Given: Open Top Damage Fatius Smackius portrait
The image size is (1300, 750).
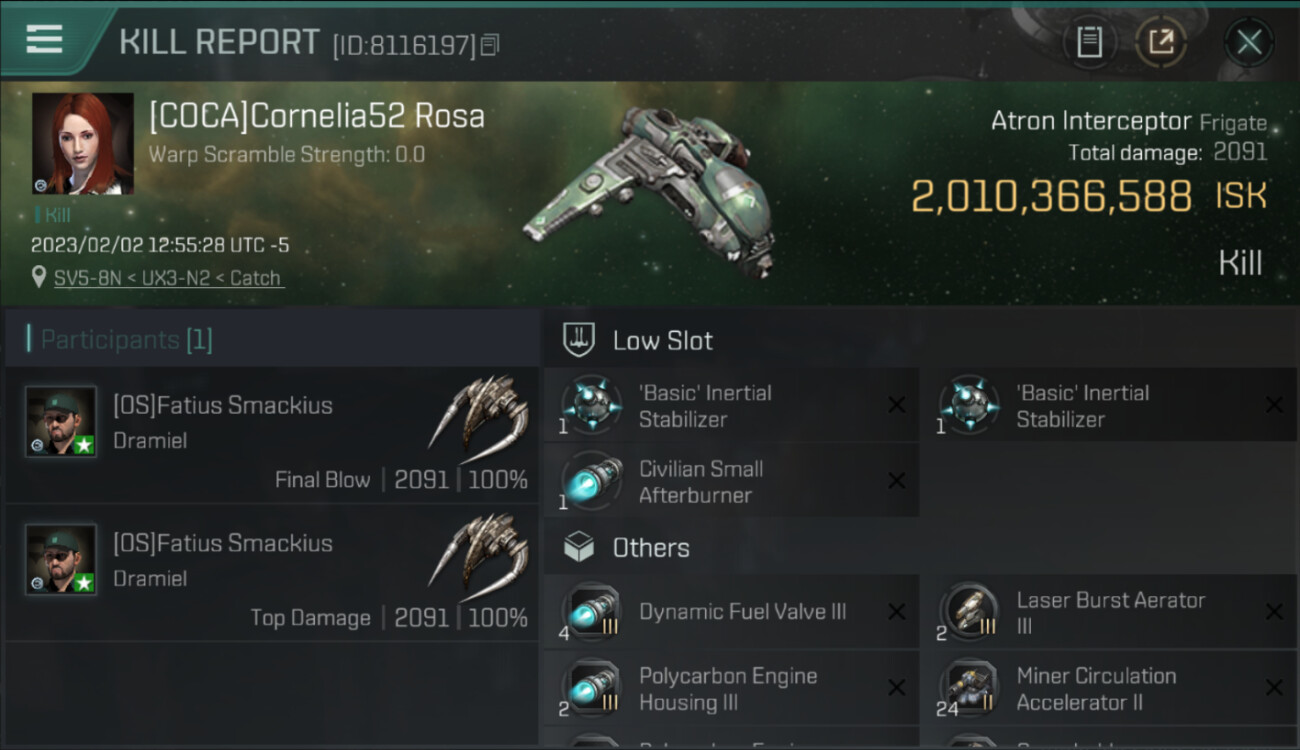Looking at the screenshot, I should 61,559.
